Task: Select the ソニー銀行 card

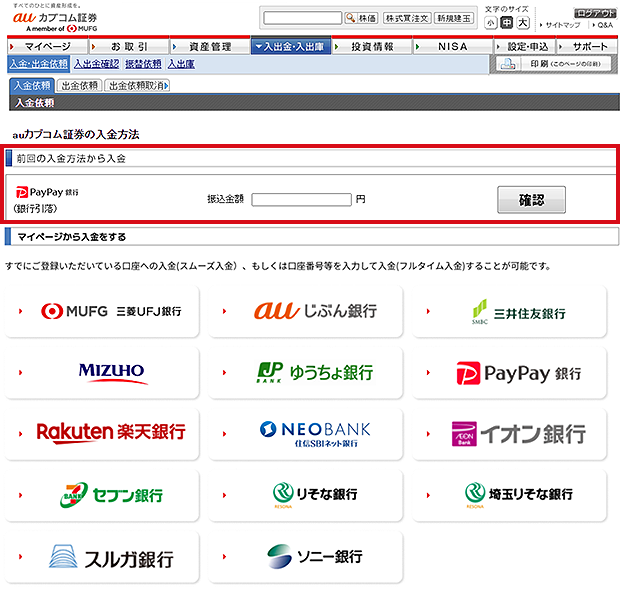Action: coord(306,556)
